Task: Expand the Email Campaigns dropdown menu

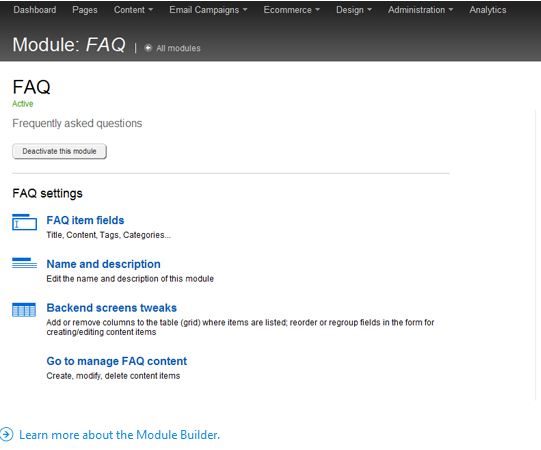Action: (x=208, y=10)
